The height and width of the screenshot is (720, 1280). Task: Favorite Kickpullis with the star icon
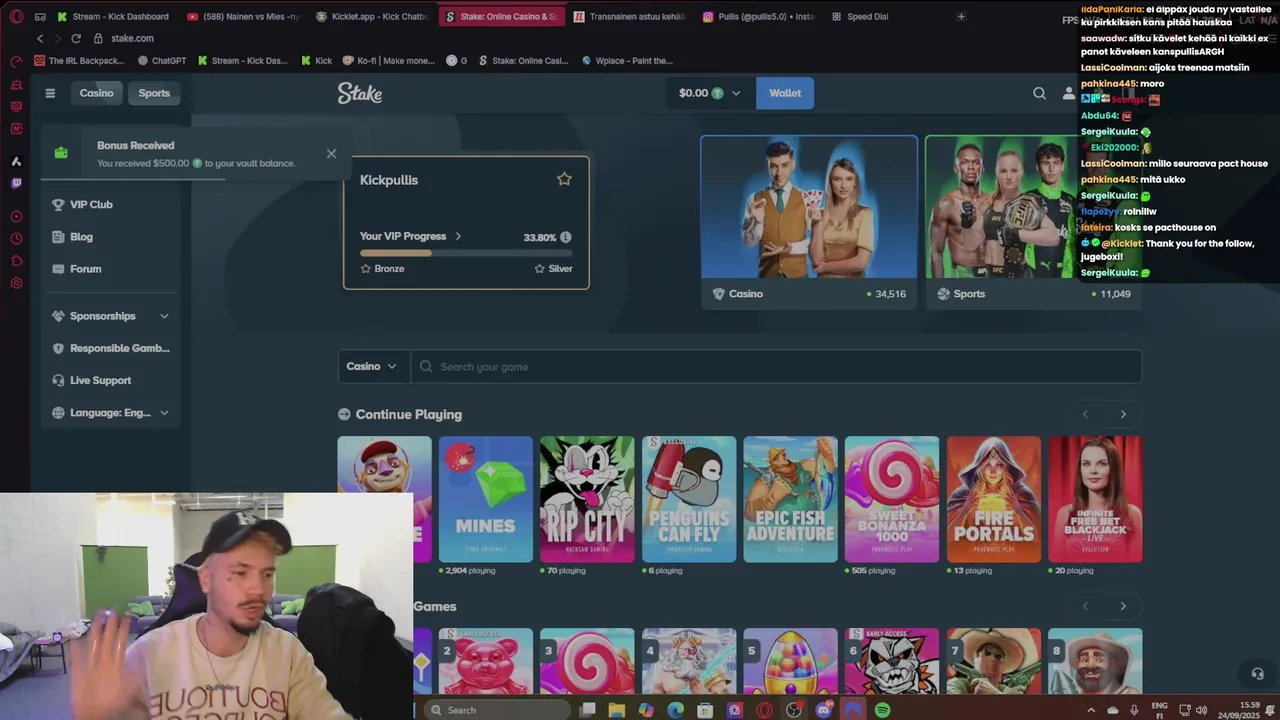pyautogui.click(x=564, y=179)
